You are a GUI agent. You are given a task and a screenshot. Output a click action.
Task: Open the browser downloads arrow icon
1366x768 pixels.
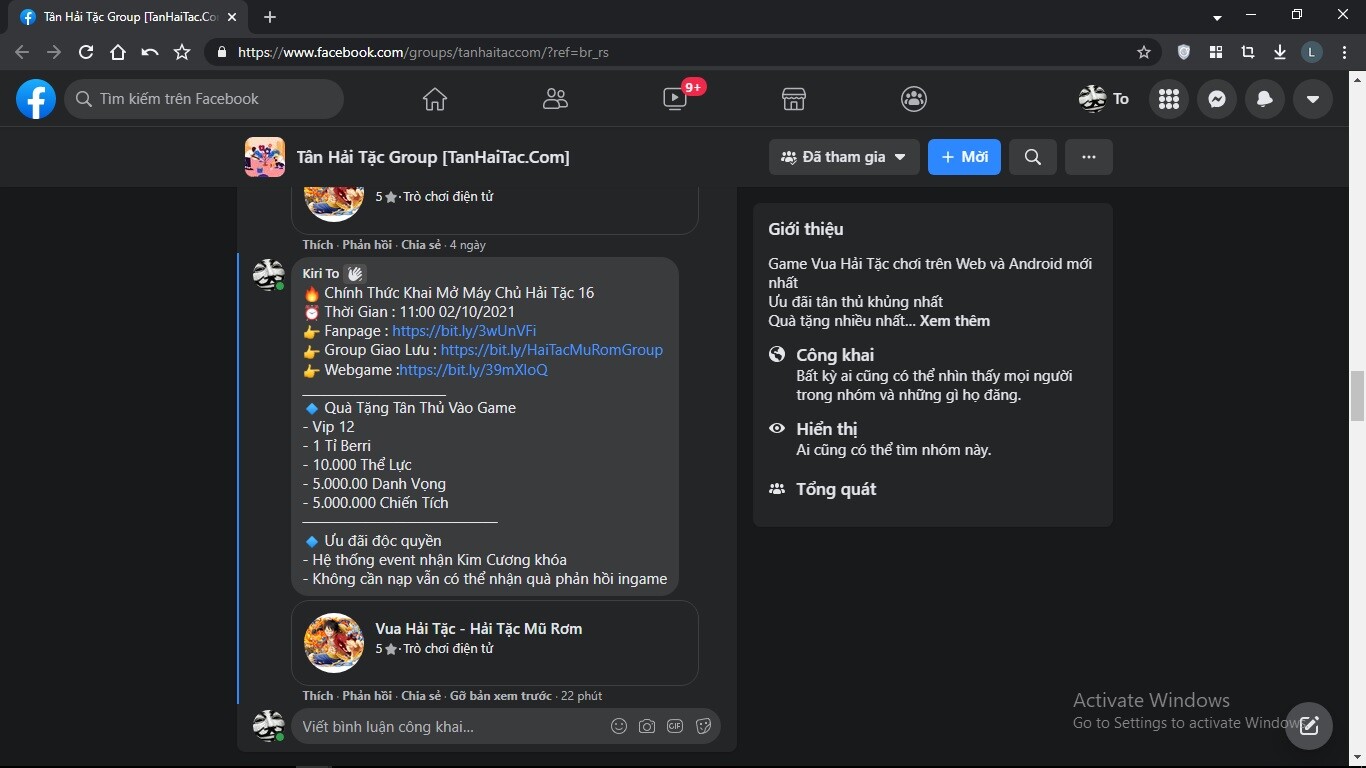coord(1280,52)
